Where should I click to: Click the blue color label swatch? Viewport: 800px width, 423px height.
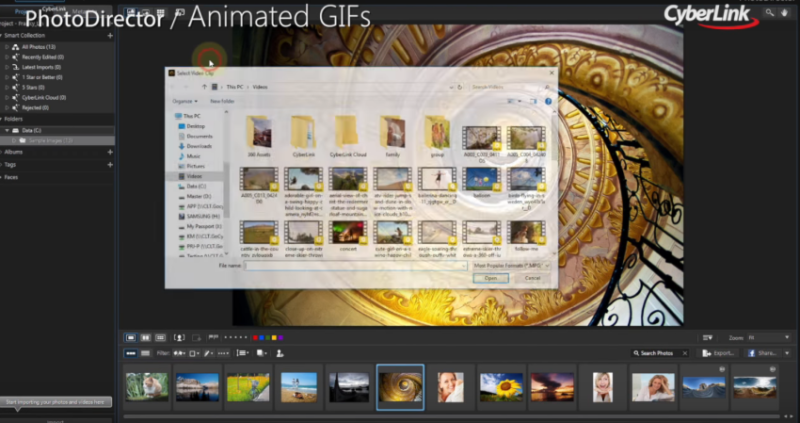pos(262,338)
